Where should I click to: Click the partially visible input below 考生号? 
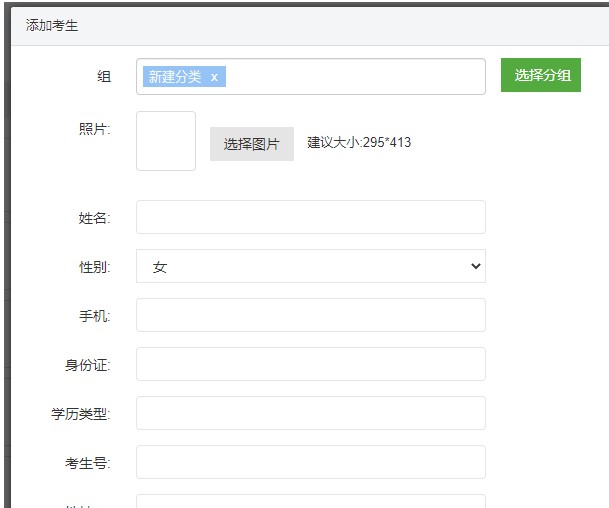pos(310,501)
